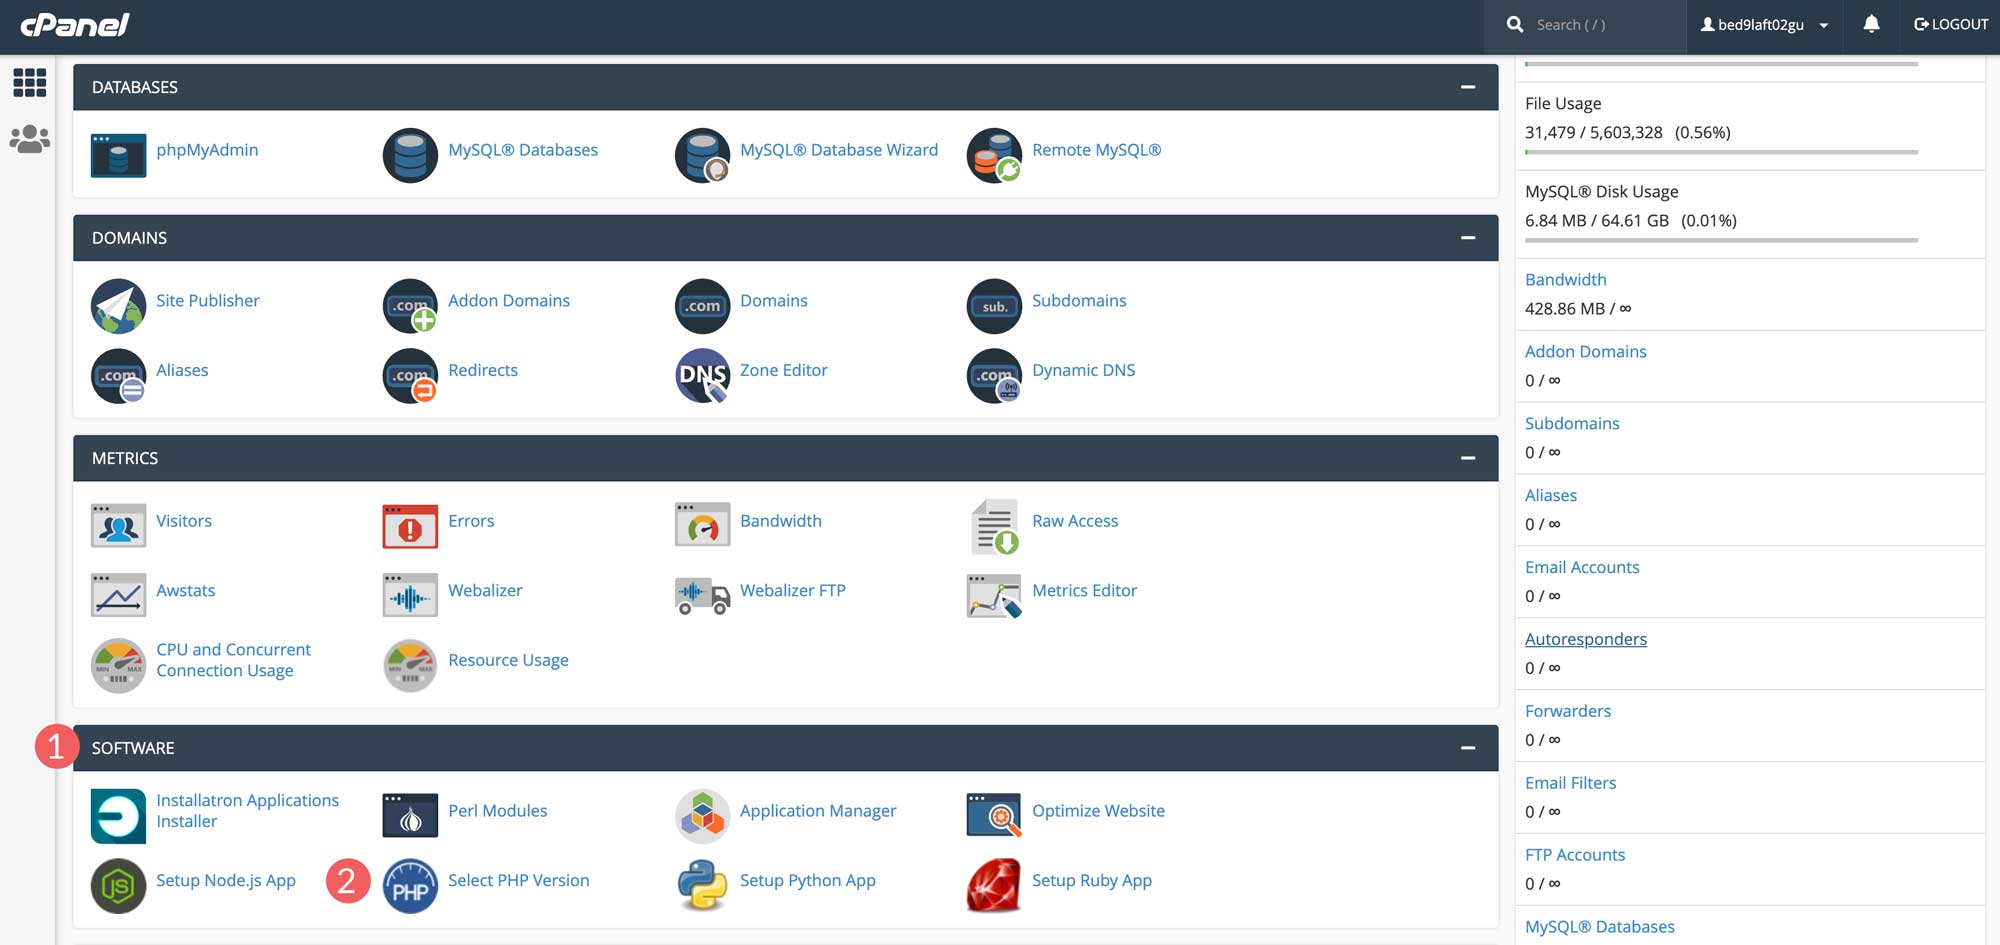Open phpMyAdmin from the Databases section

[207, 151]
